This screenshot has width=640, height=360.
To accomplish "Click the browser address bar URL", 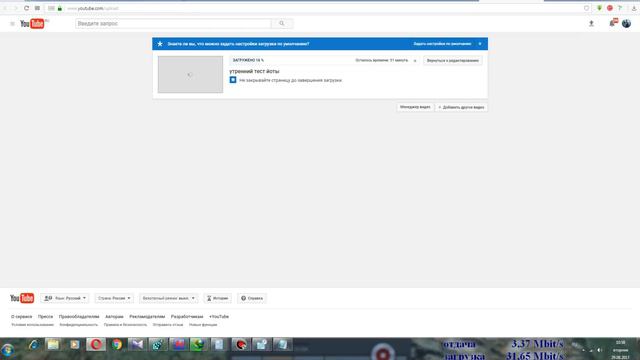I will click(x=93, y=8).
